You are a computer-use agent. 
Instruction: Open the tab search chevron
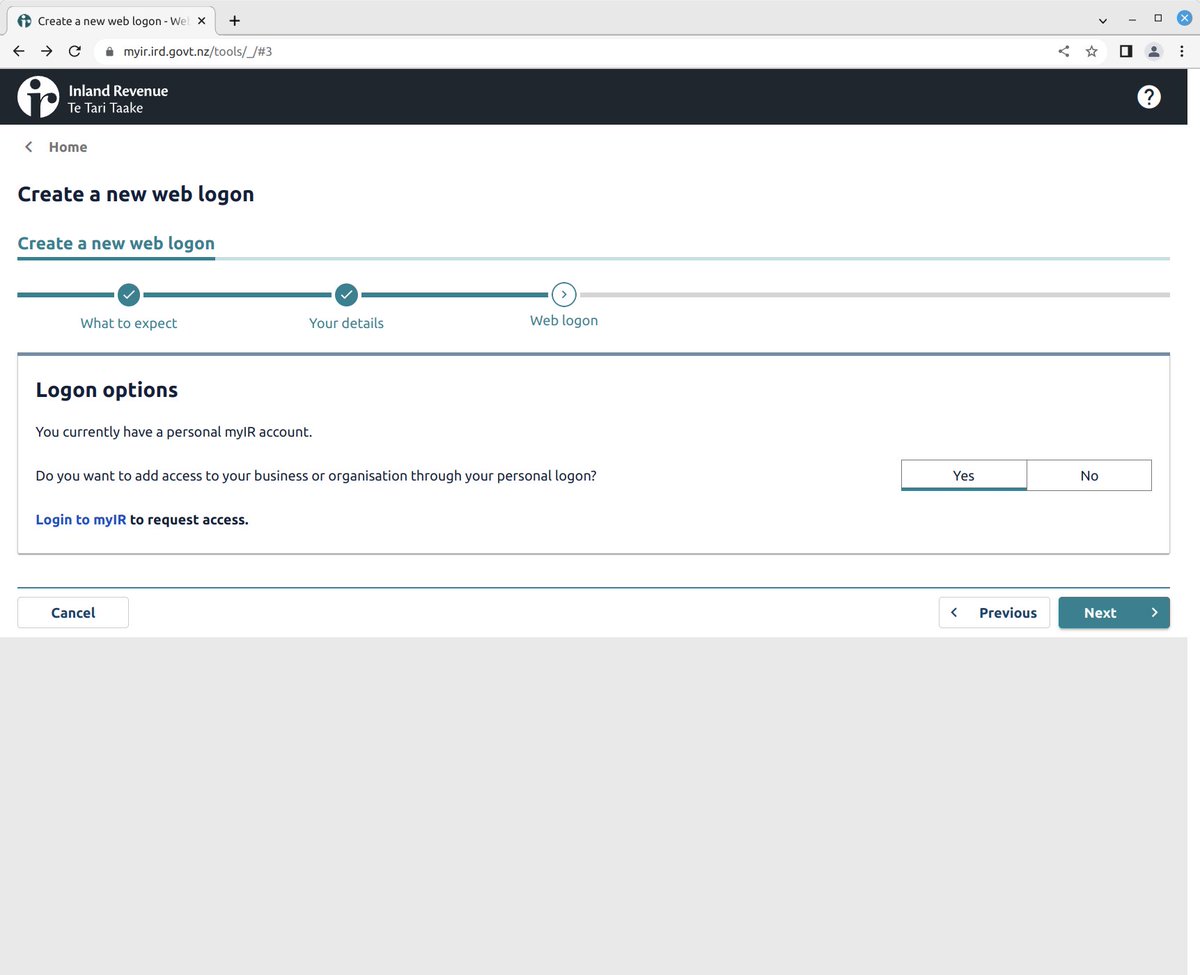[x=1103, y=20]
